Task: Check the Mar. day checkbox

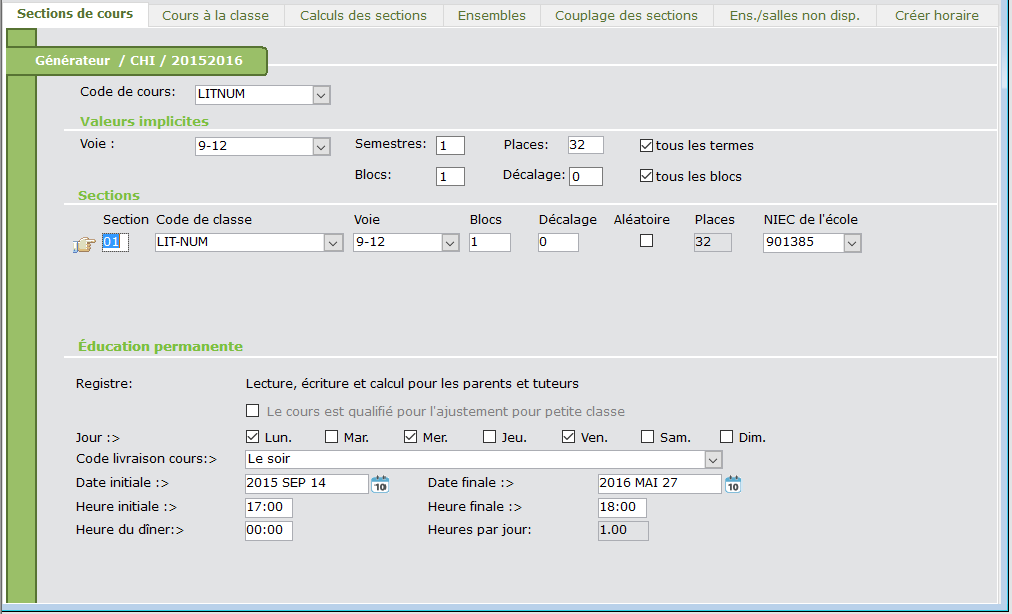Action: coord(331,437)
